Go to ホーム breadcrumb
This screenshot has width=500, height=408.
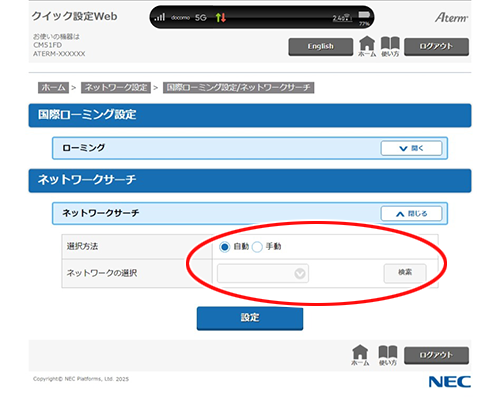click(x=53, y=88)
